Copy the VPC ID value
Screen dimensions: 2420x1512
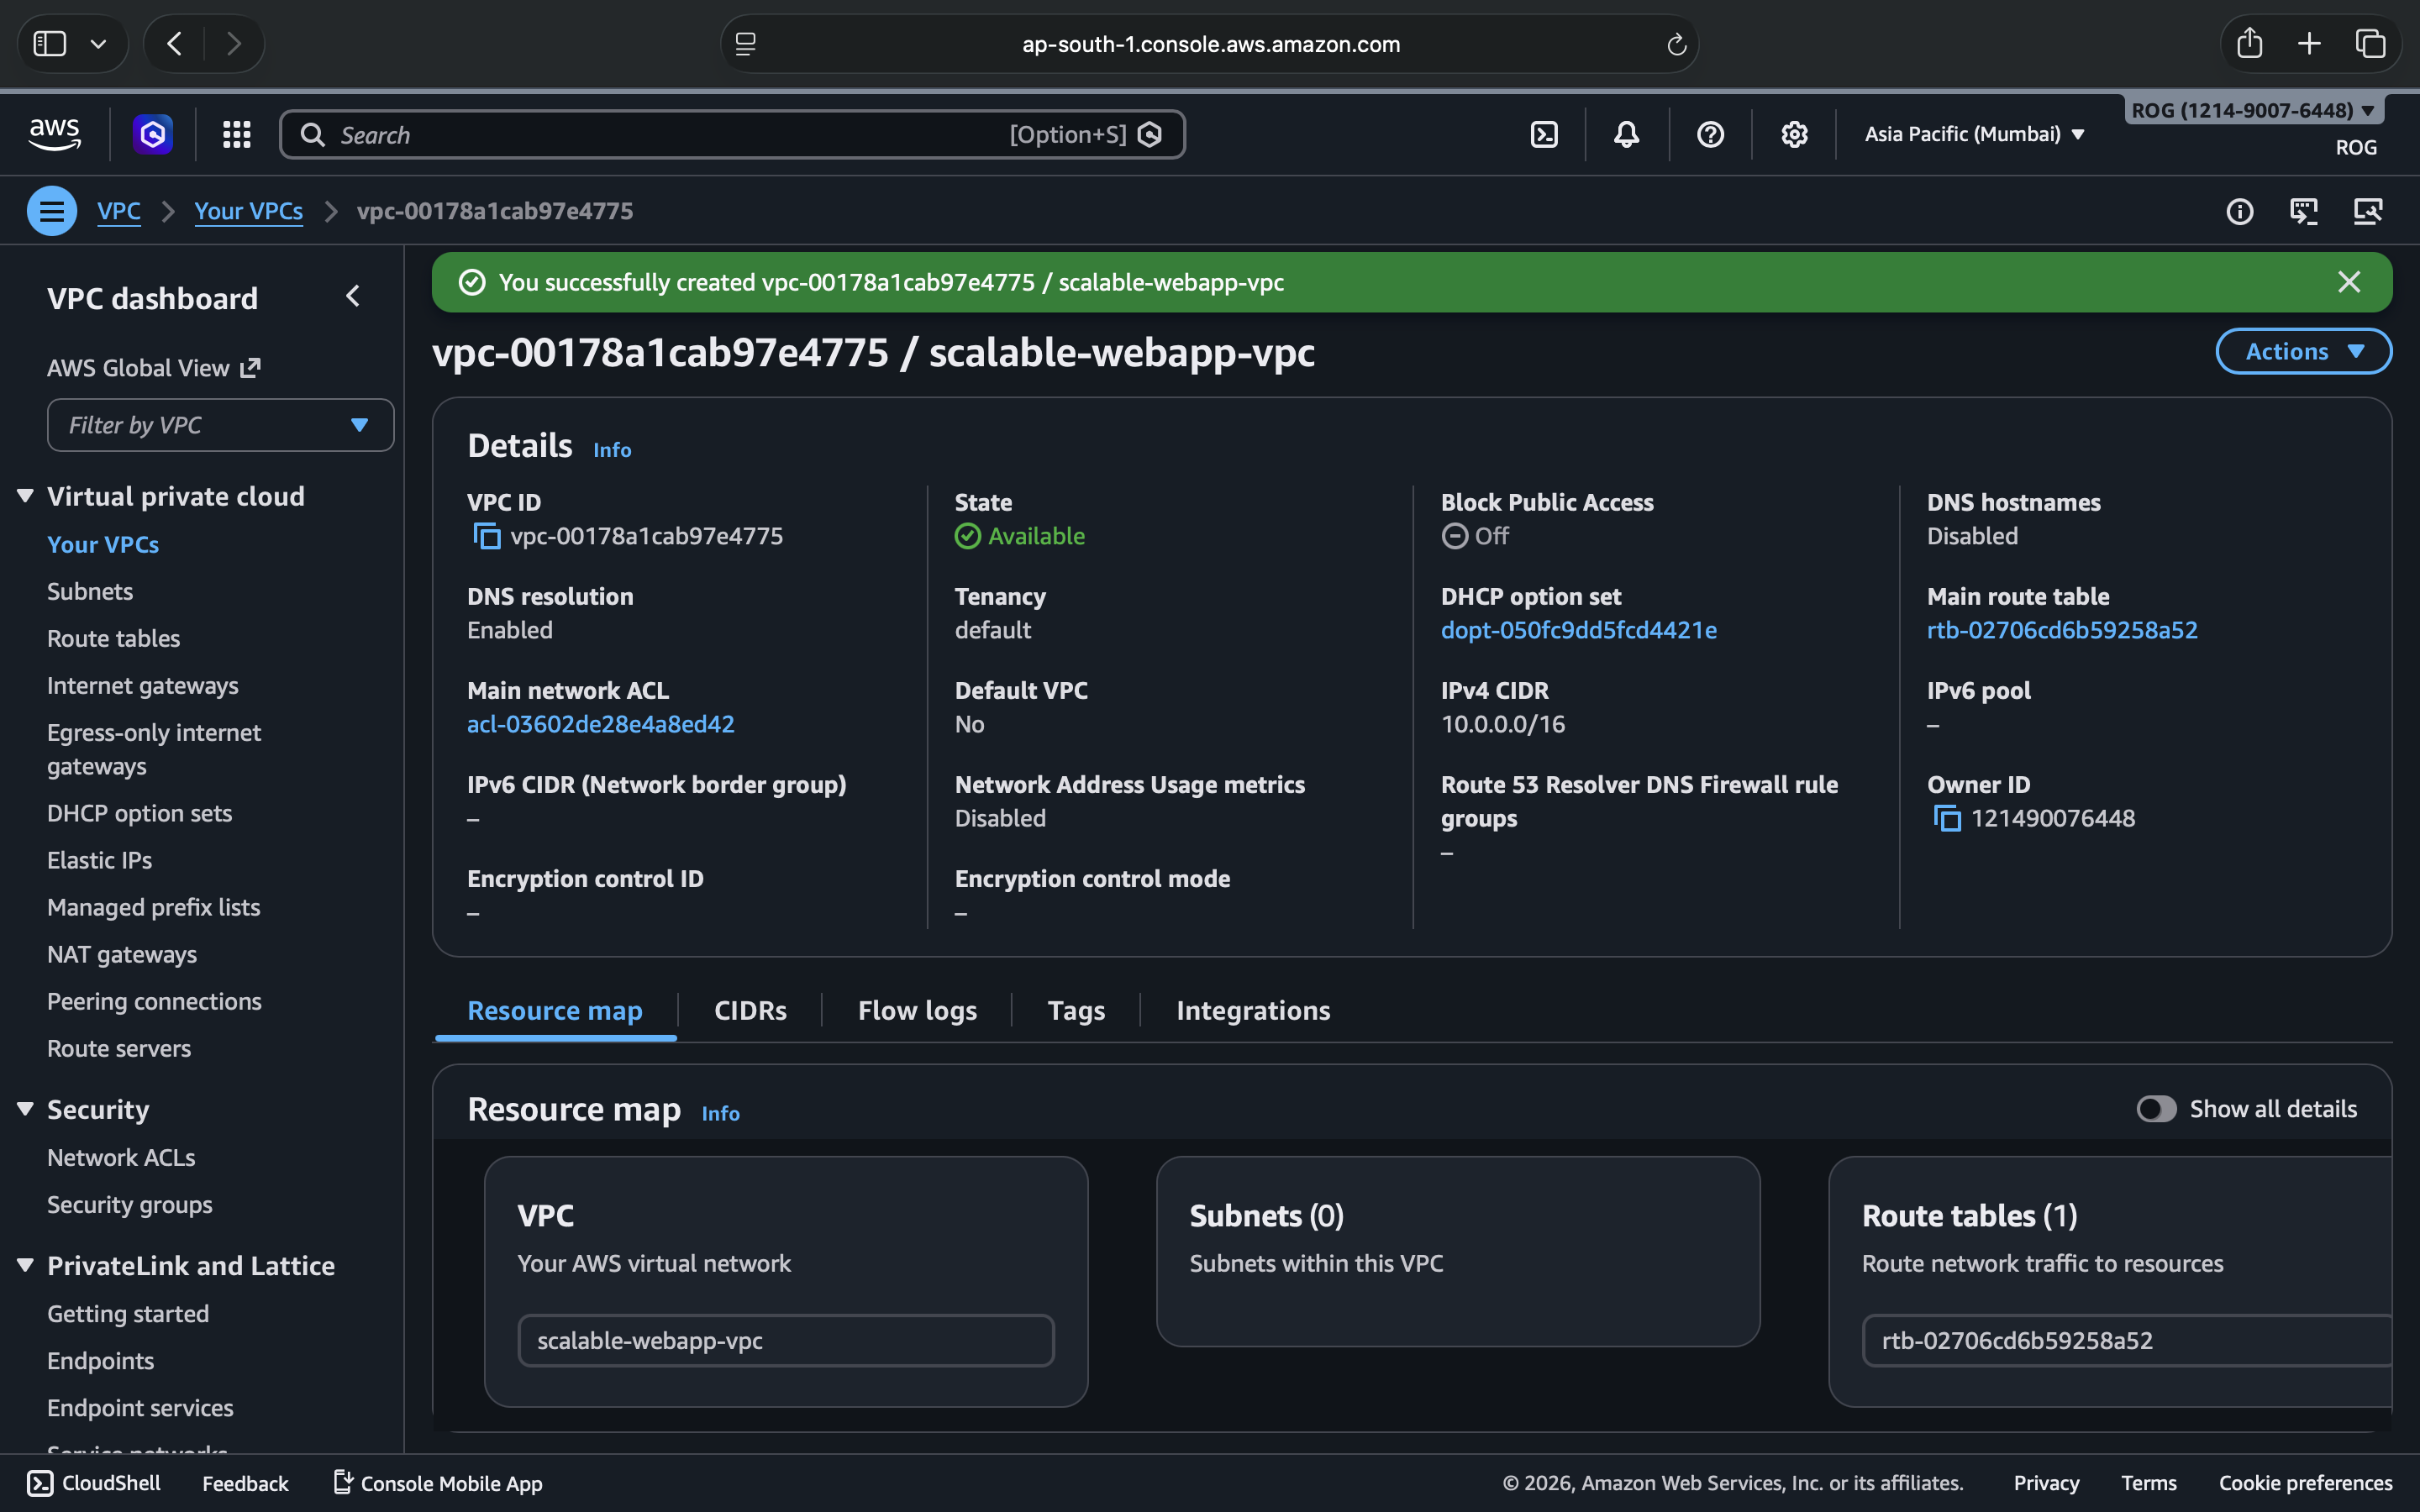[x=486, y=537]
